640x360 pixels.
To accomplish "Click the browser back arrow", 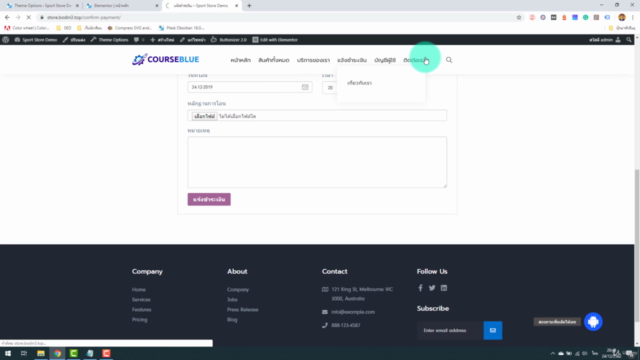I will [x=7, y=17].
